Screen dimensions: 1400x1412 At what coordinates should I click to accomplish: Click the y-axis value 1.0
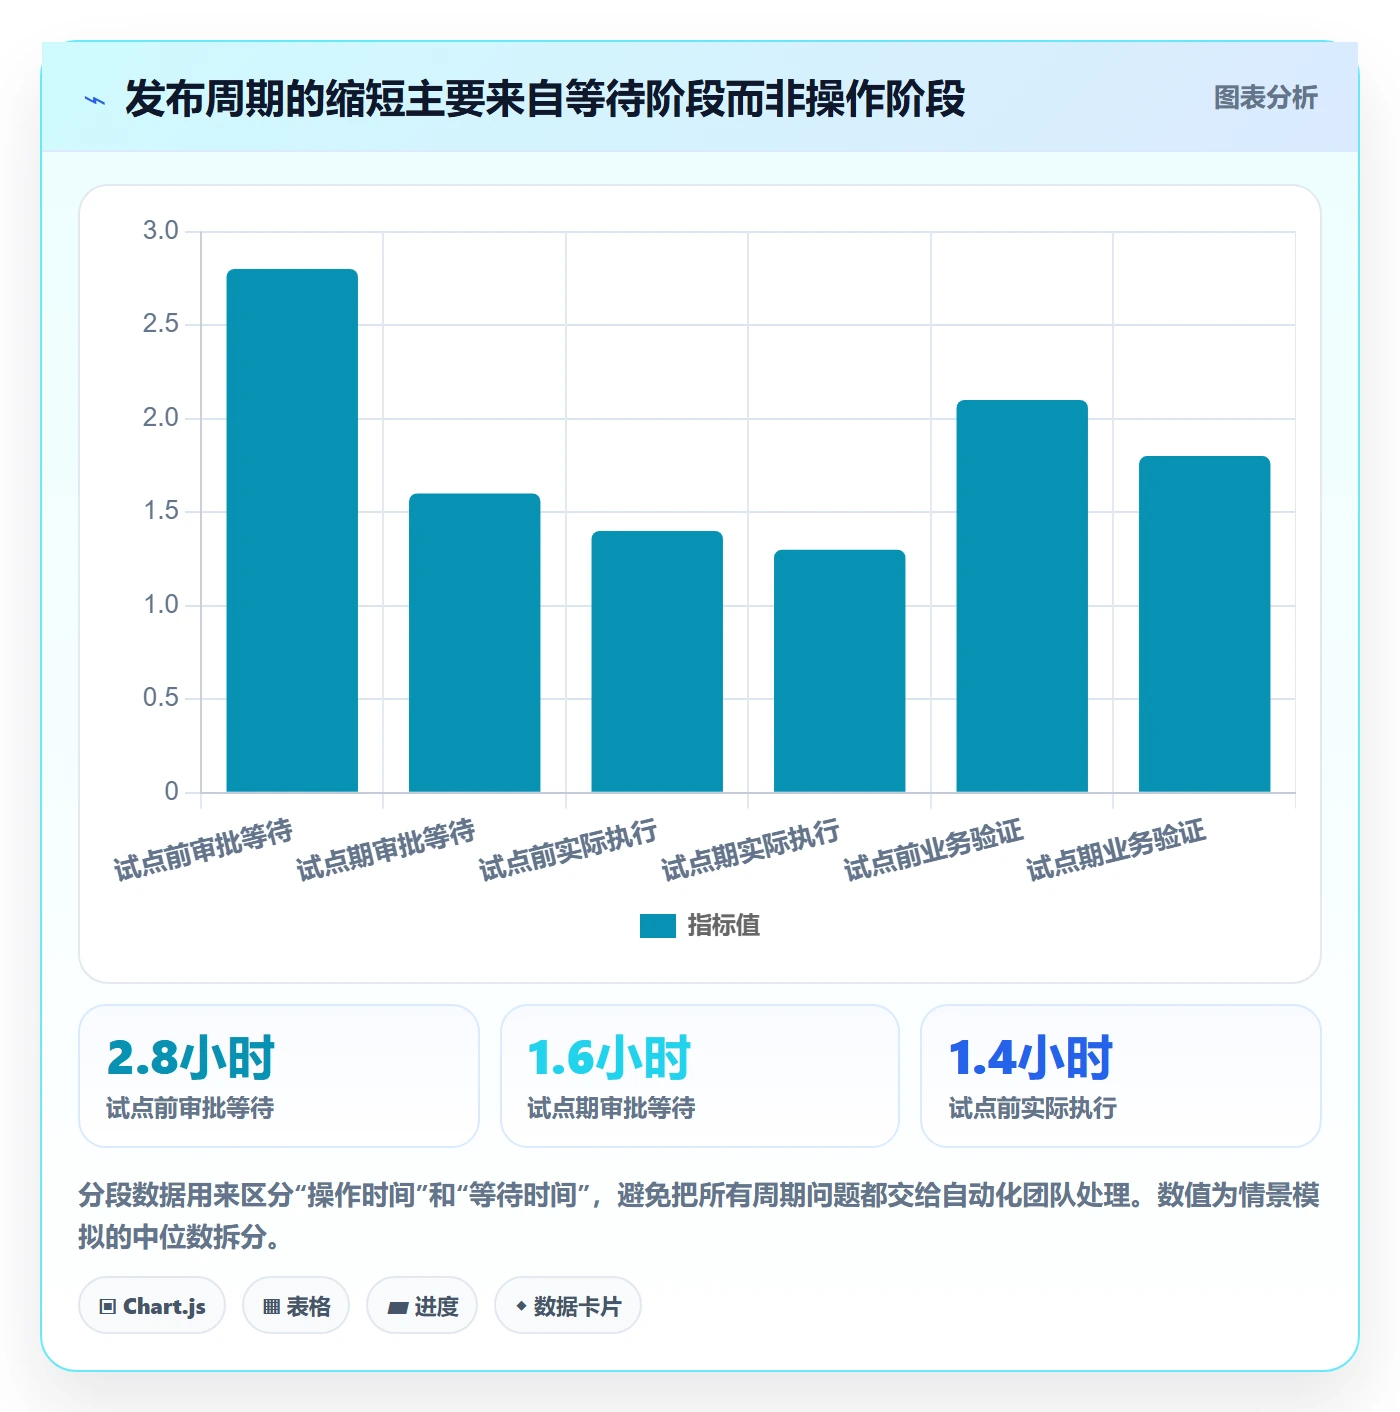click(160, 605)
